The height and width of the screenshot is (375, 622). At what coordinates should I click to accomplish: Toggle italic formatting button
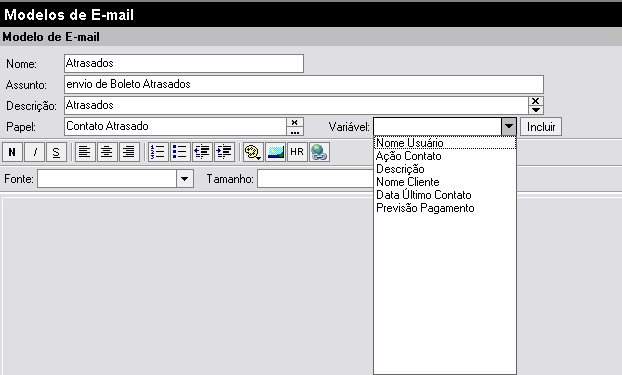(35, 152)
